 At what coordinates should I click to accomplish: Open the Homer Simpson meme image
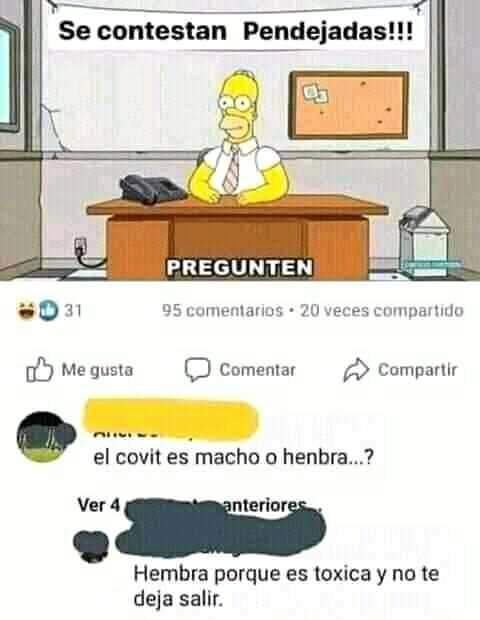point(240,140)
